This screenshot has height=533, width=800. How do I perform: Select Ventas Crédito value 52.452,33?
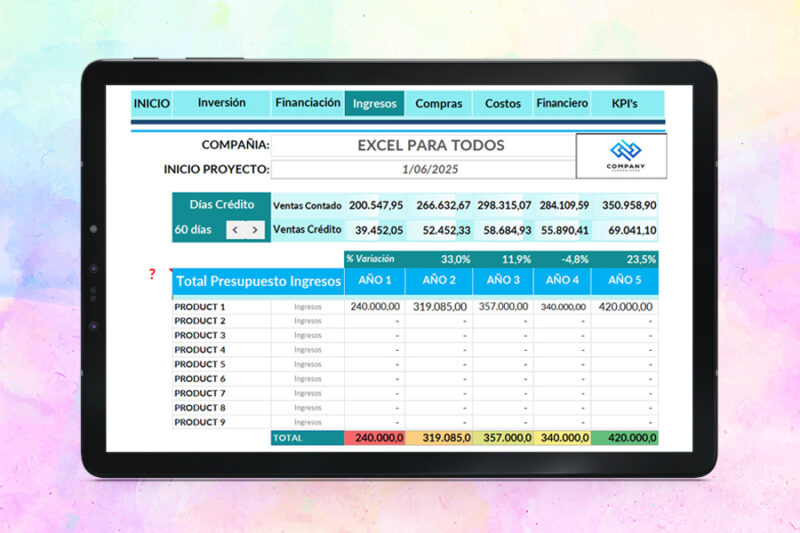(x=439, y=230)
